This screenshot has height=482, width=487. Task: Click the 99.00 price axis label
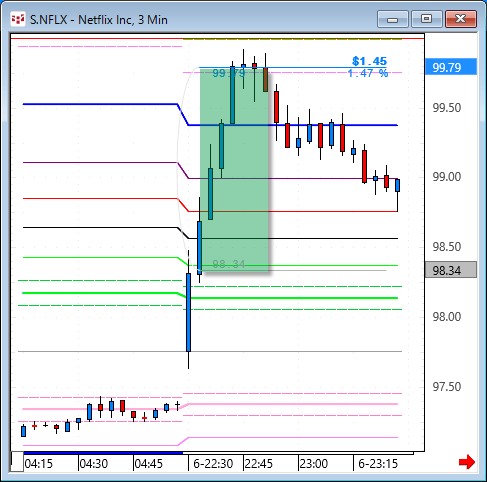447,177
